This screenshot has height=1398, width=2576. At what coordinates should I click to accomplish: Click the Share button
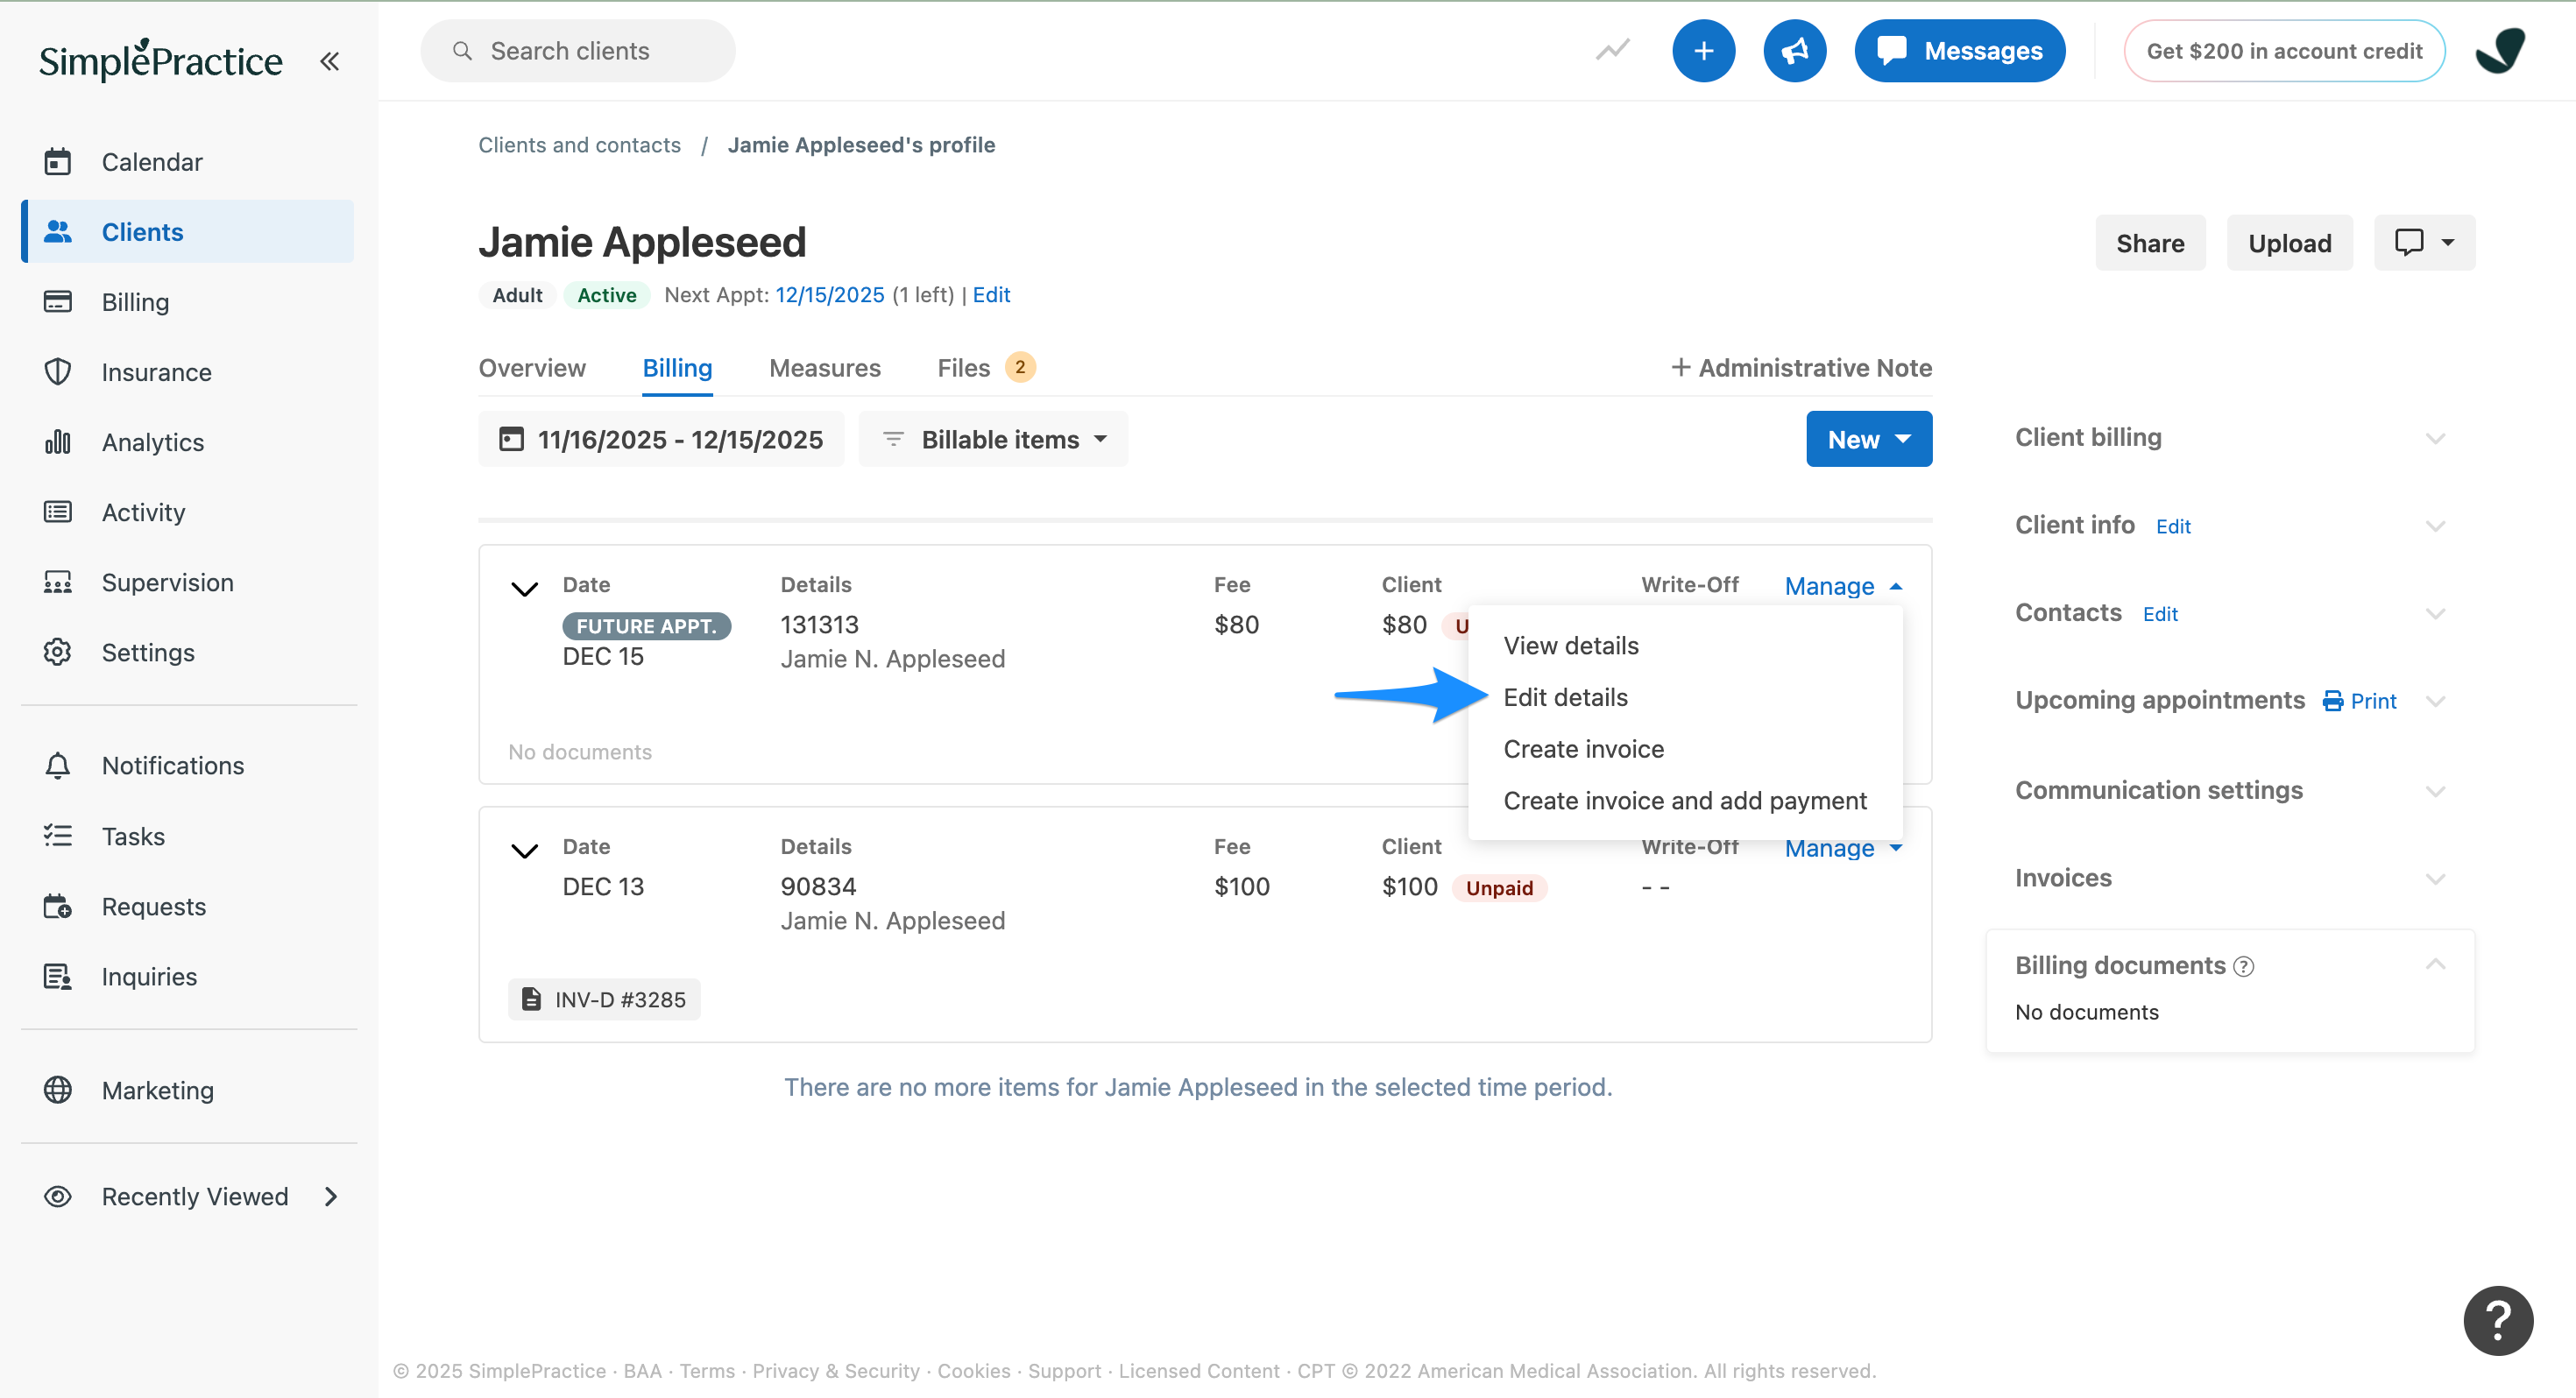pos(2150,243)
